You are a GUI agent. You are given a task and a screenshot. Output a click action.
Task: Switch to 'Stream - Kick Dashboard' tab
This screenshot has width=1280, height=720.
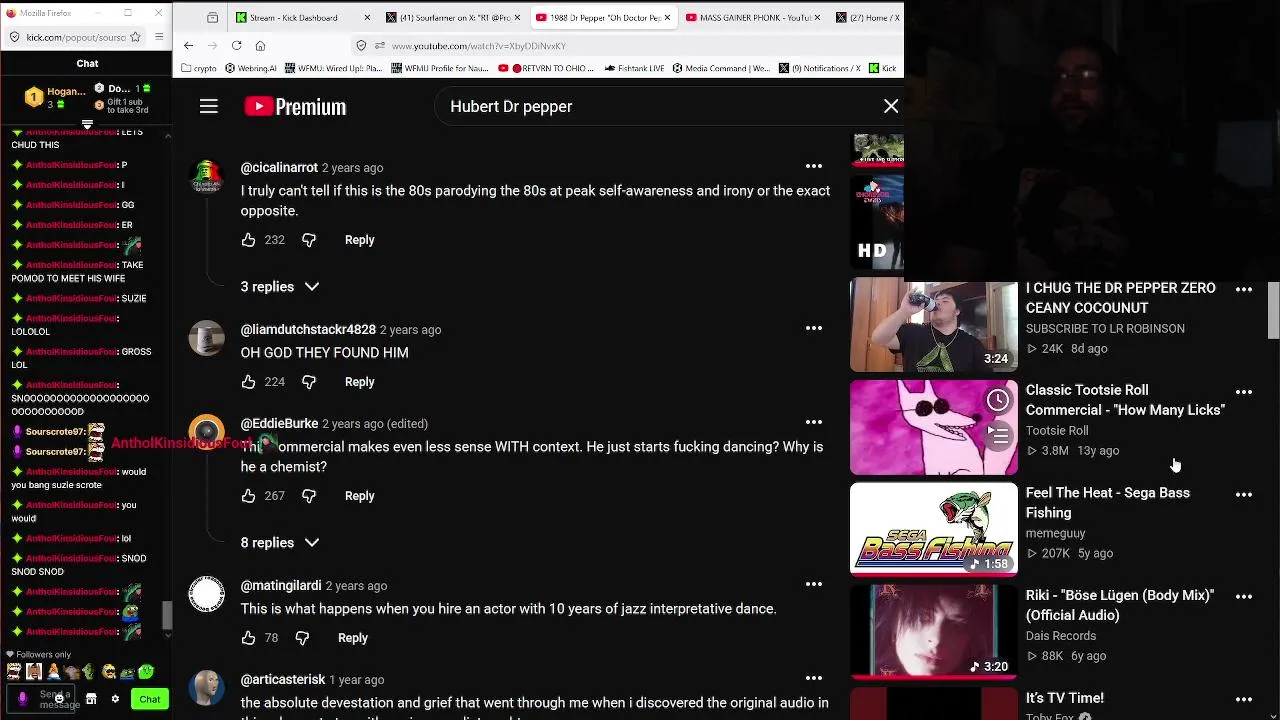coord(303,18)
